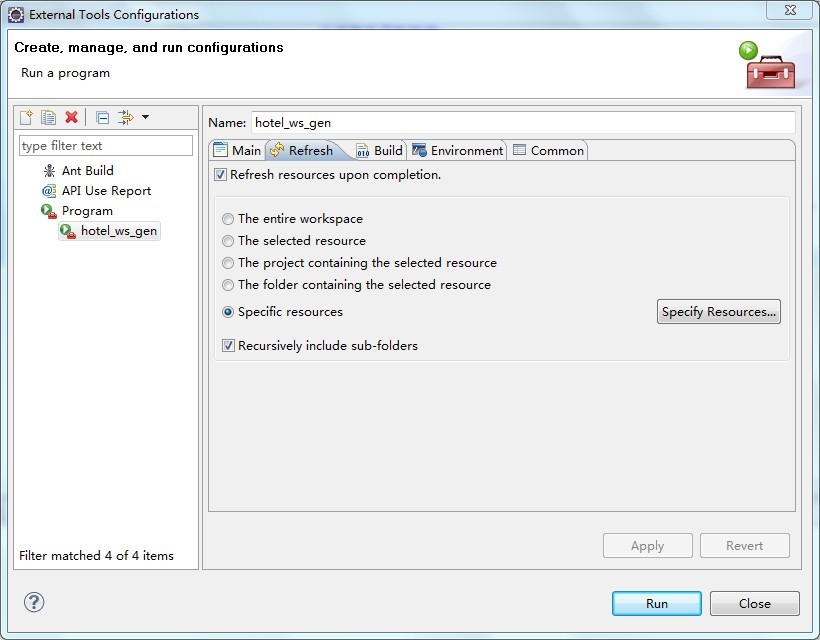Open the filter options dropdown arrow
This screenshot has height=640, width=820.
coord(145,117)
